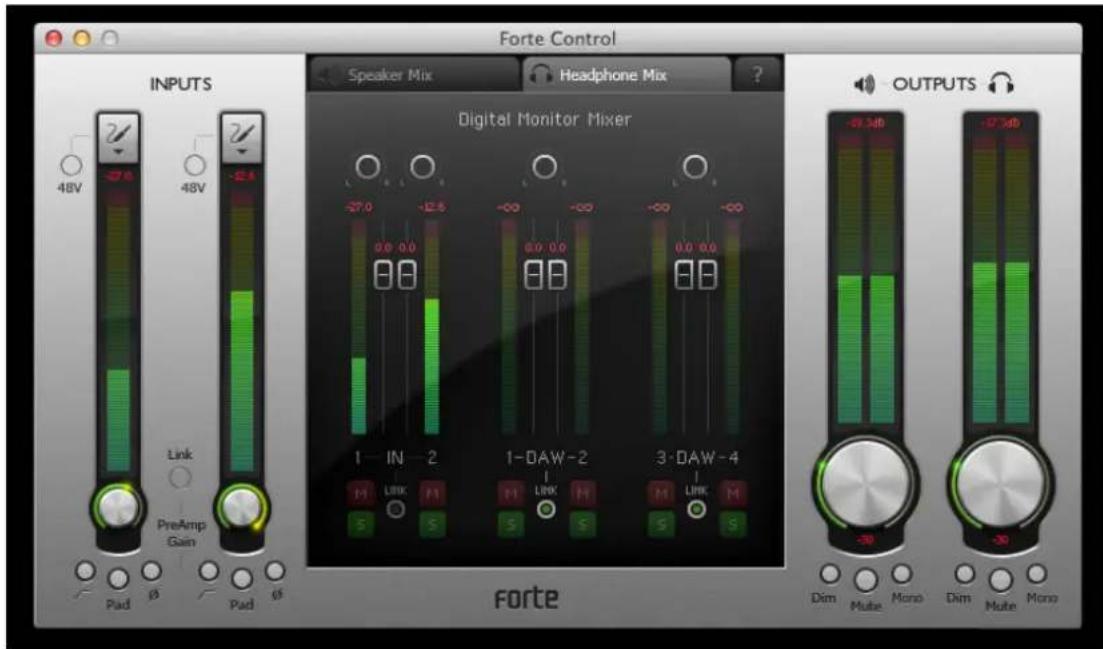Click the DAW 1 mixer fader handle

click(535, 274)
